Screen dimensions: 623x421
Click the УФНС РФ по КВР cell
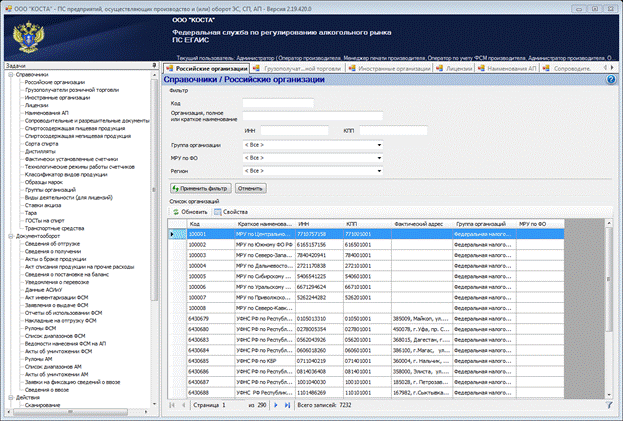click(265, 361)
